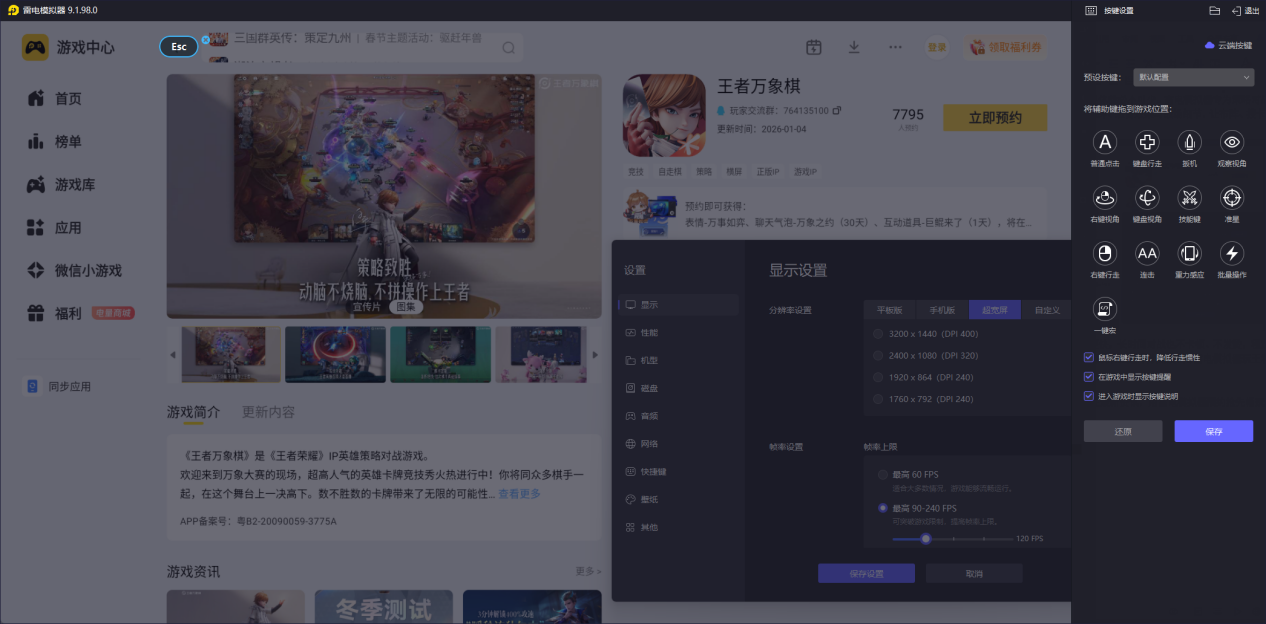1266x624 pixels.
Task: Toggle 在游戏中显示按键提醒 checkbox
Action: coord(1089,377)
